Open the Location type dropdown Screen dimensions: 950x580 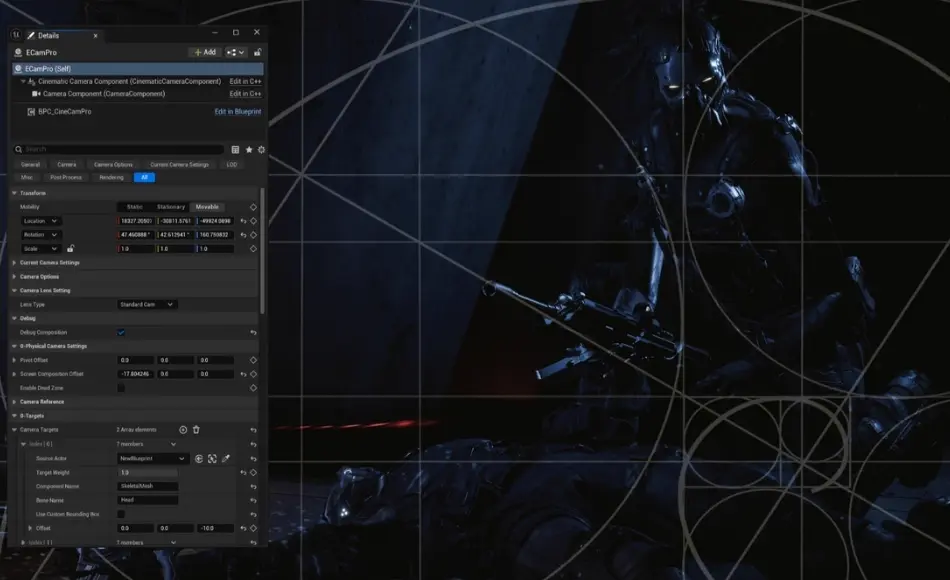point(40,221)
